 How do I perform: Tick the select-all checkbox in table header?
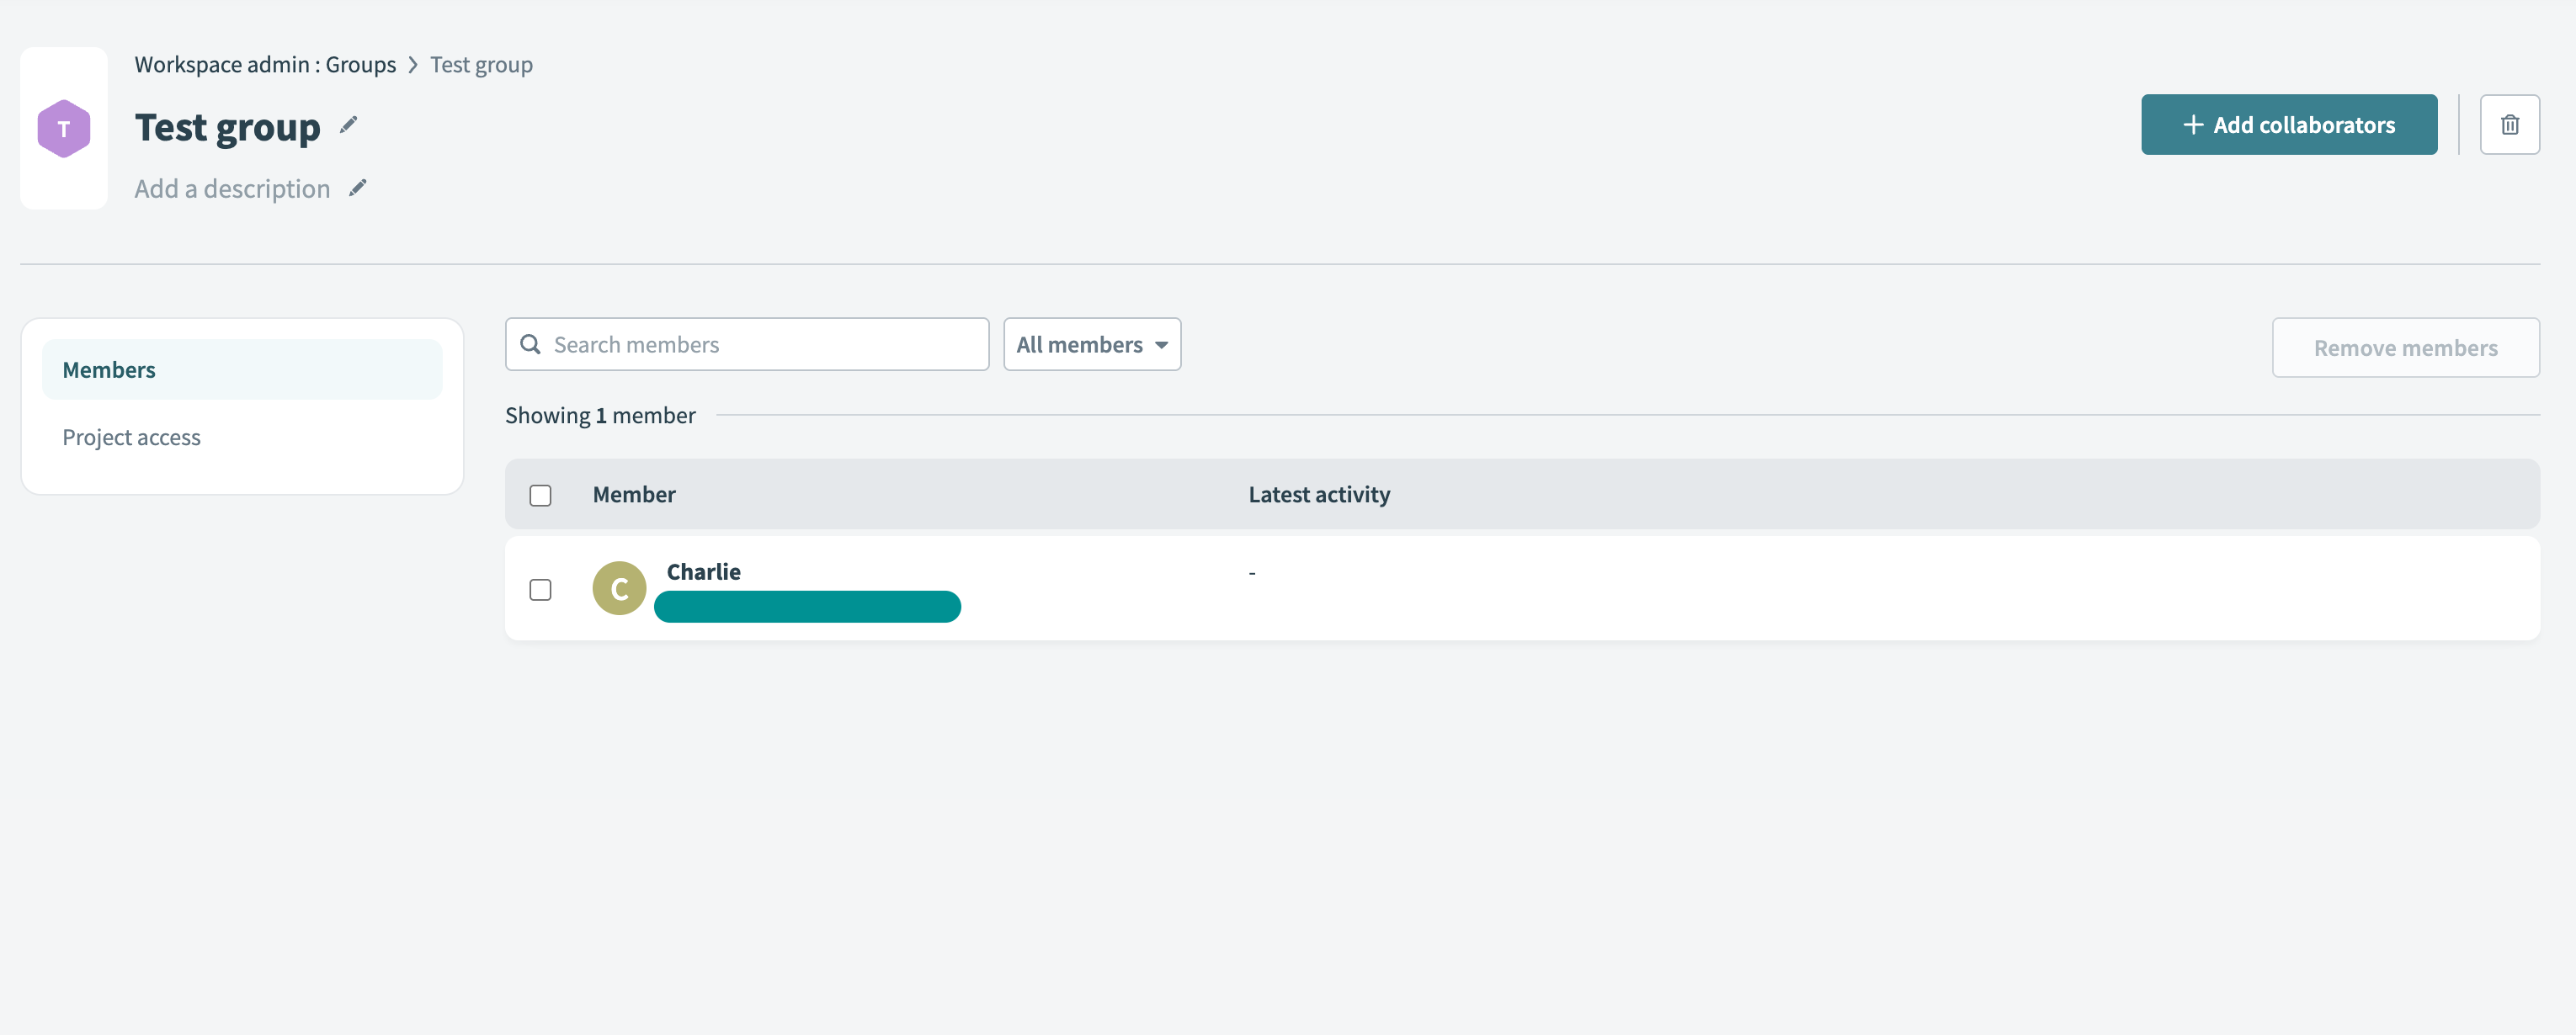click(x=540, y=495)
